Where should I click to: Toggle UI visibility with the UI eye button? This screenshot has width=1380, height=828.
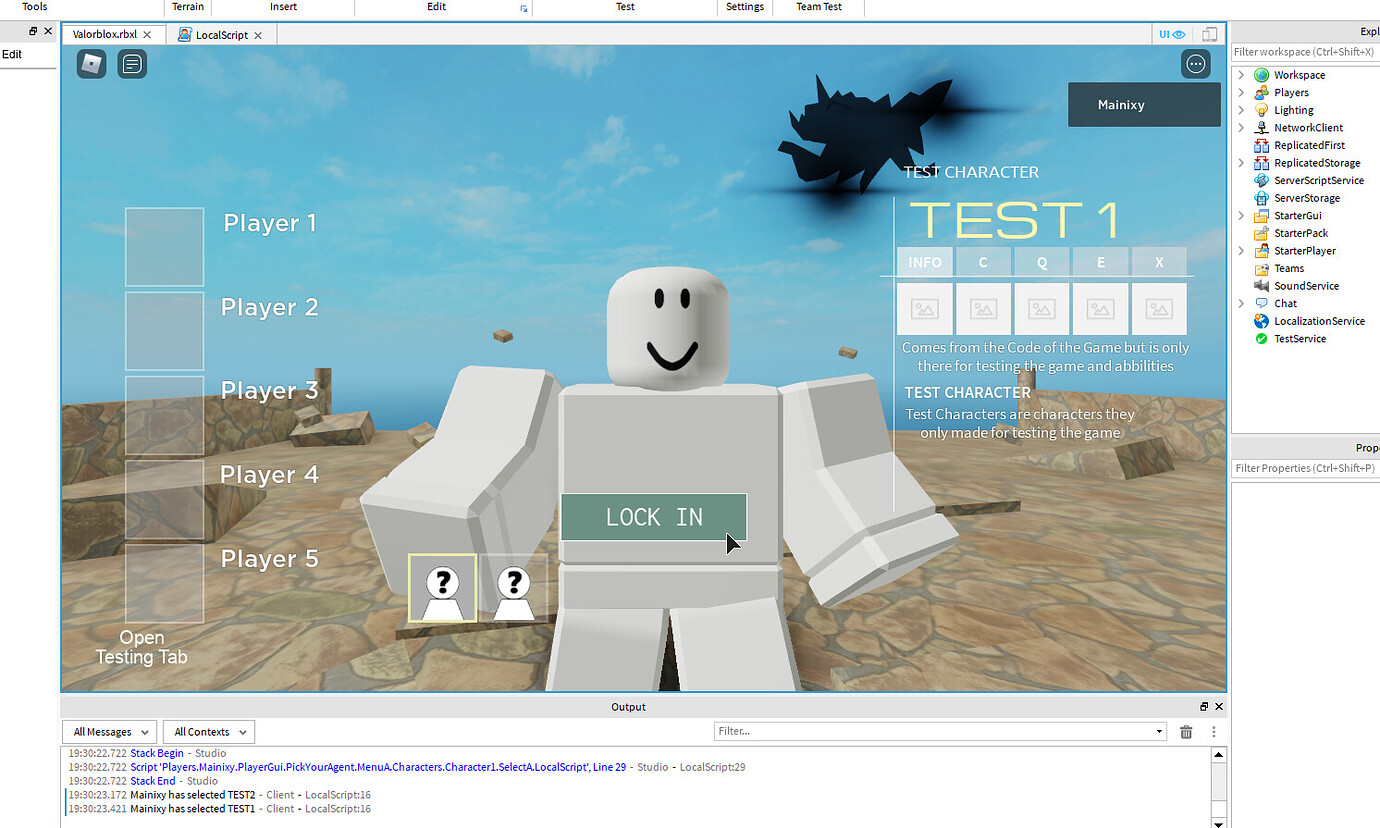click(x=1171, y=33)
